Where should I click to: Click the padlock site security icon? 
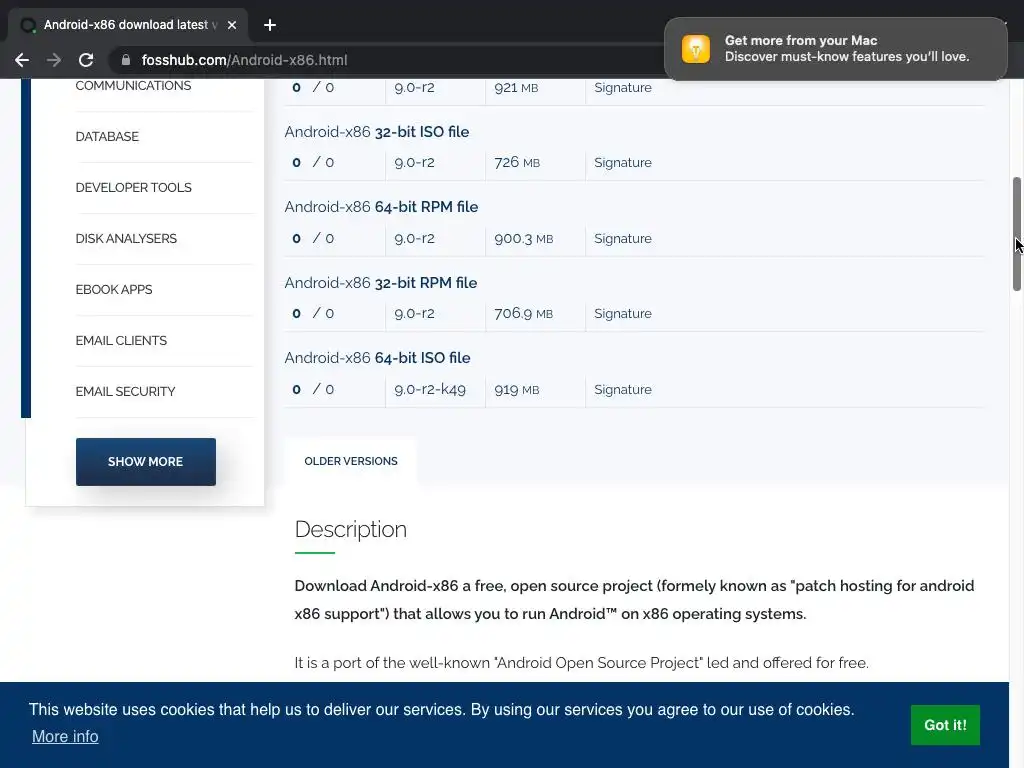click(x=126, y=60)
